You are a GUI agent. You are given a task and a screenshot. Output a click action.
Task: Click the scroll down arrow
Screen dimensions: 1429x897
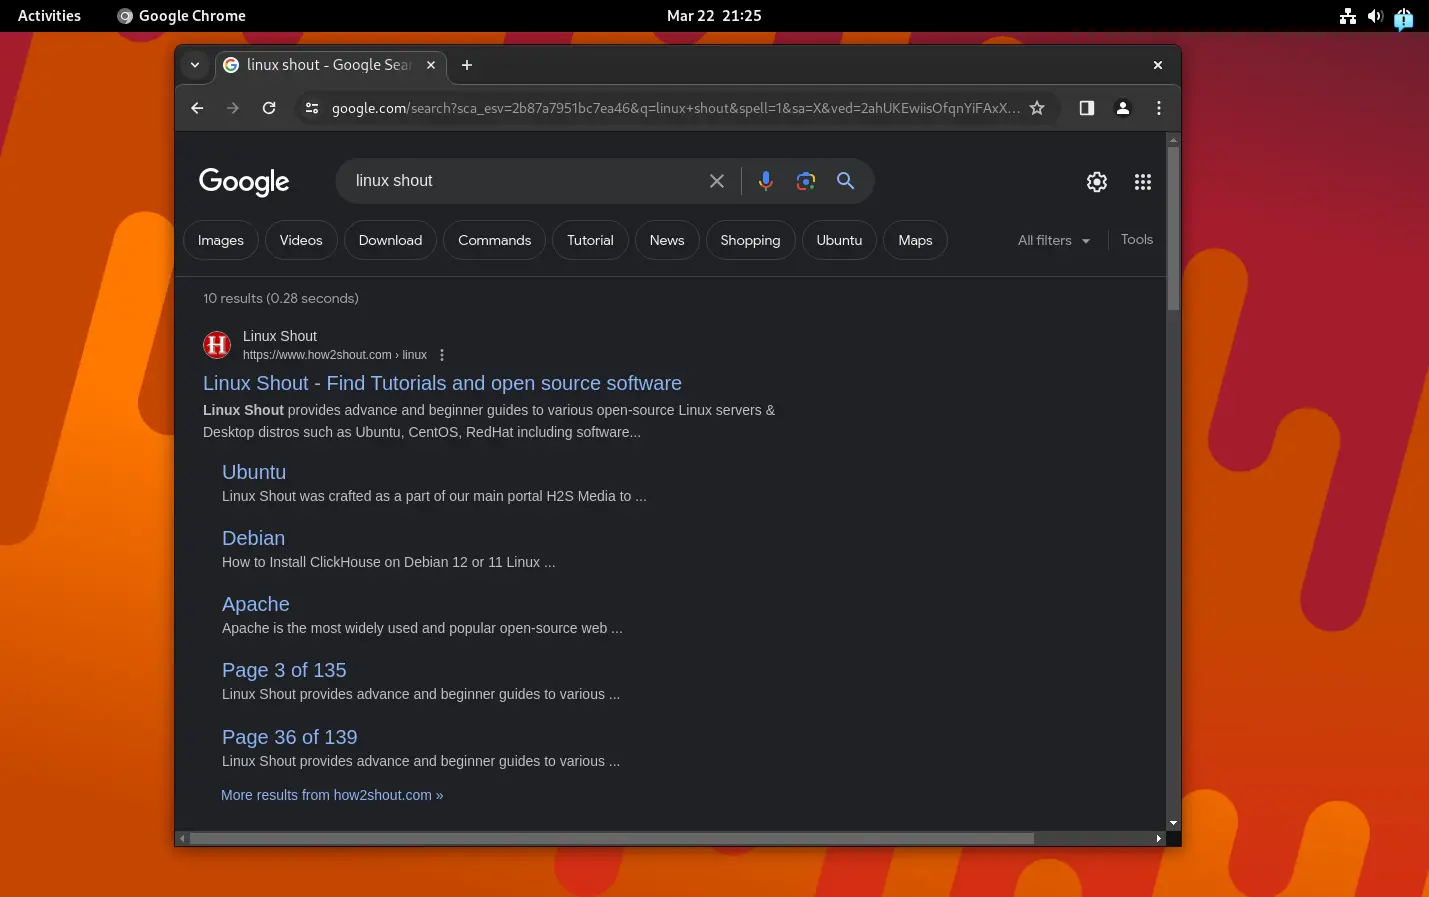(x=1174, y=823)
